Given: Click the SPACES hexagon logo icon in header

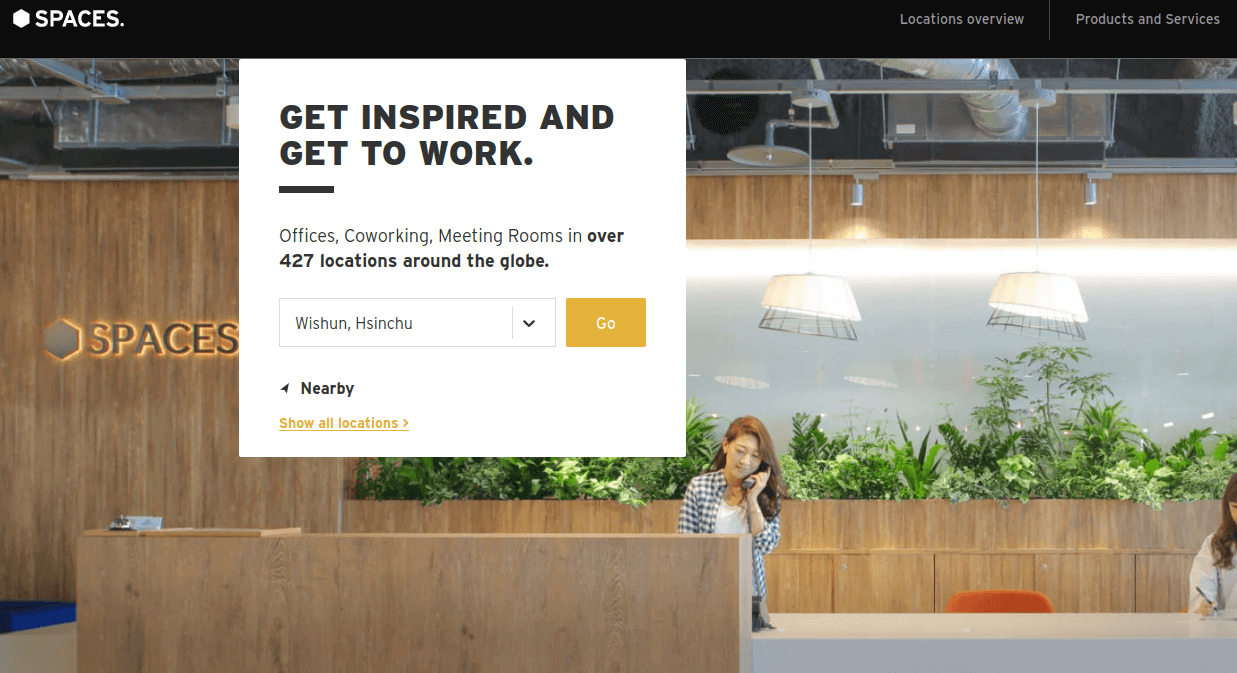Looking at the screenshot, I should (x=21, y=19).
